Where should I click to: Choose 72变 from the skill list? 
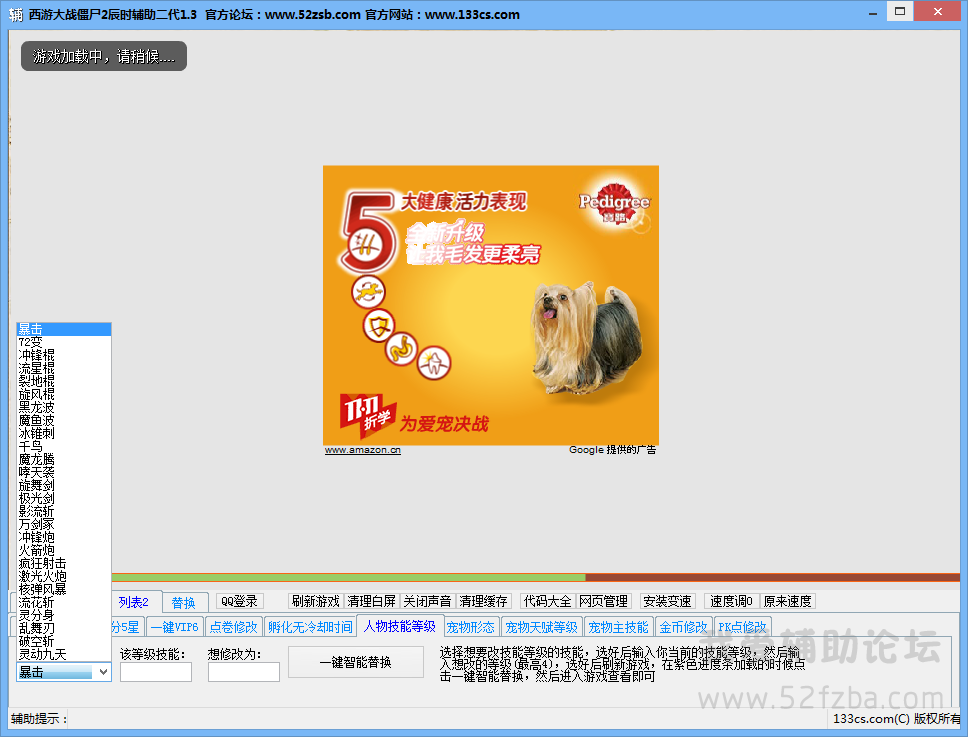click(64, 342)
